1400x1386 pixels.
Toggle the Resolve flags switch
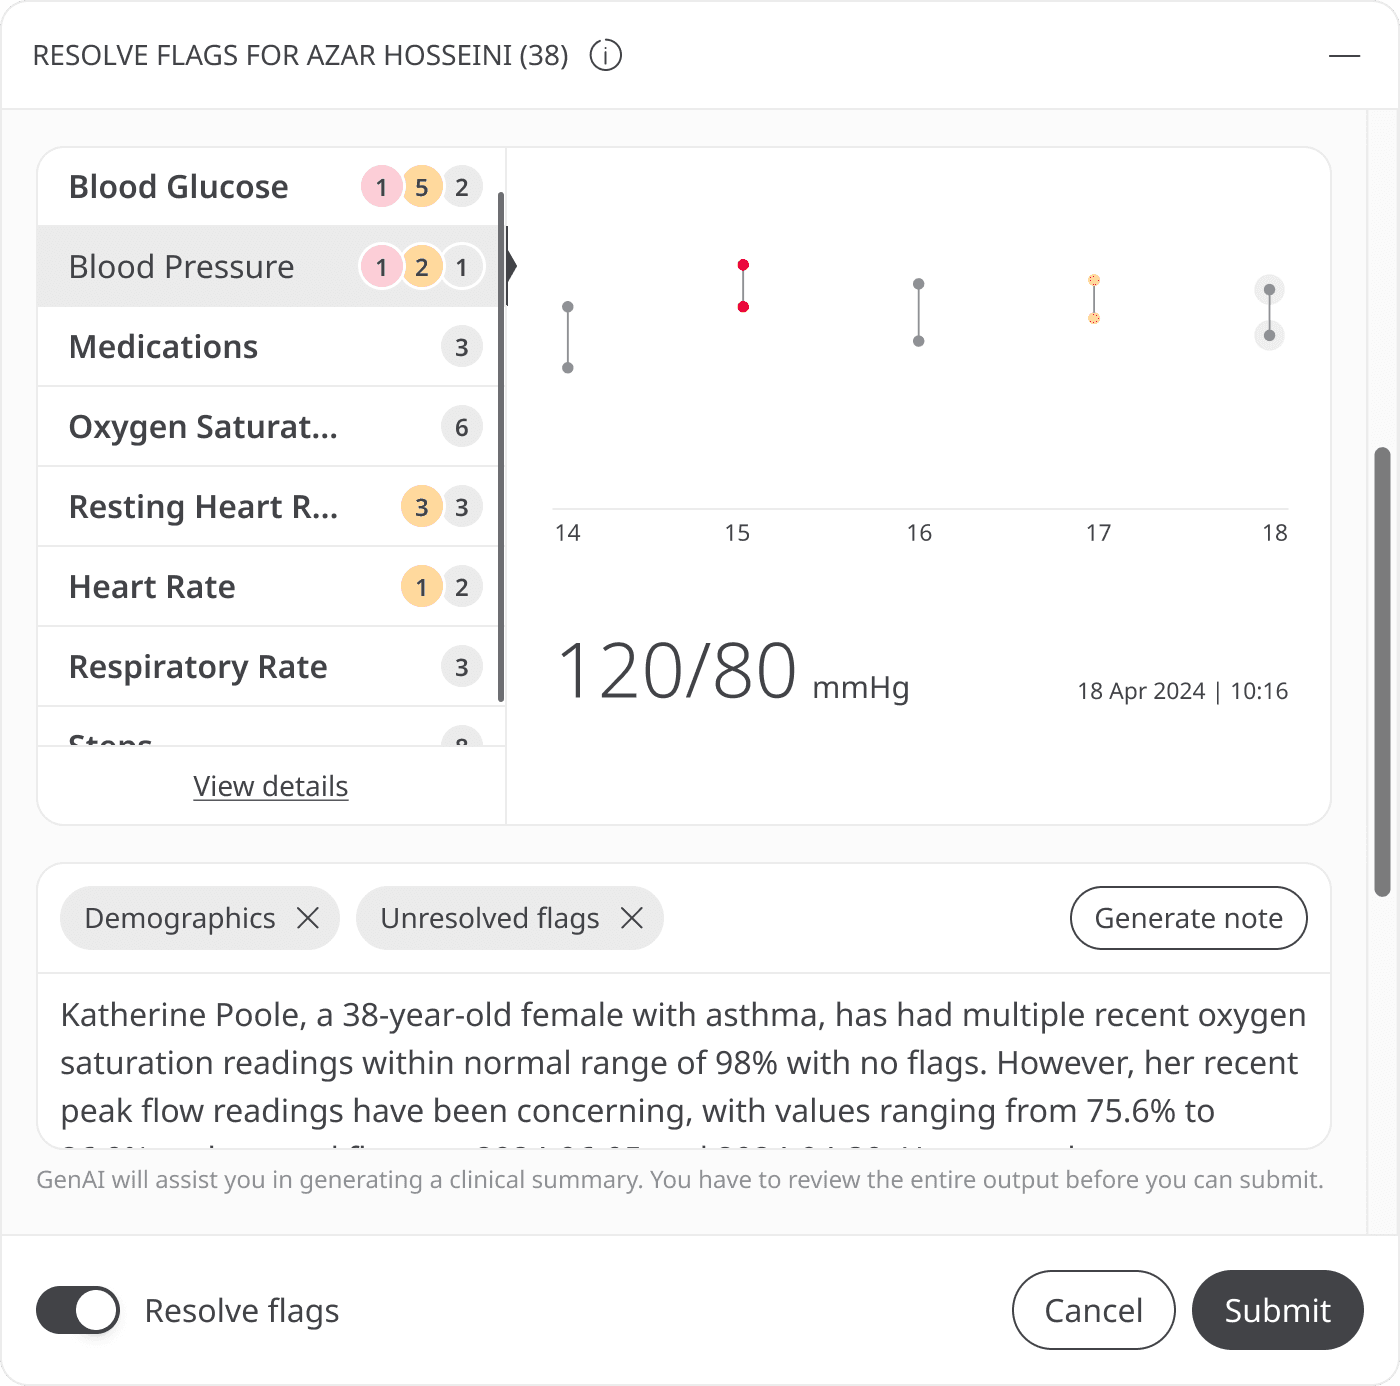point(78,1310)
